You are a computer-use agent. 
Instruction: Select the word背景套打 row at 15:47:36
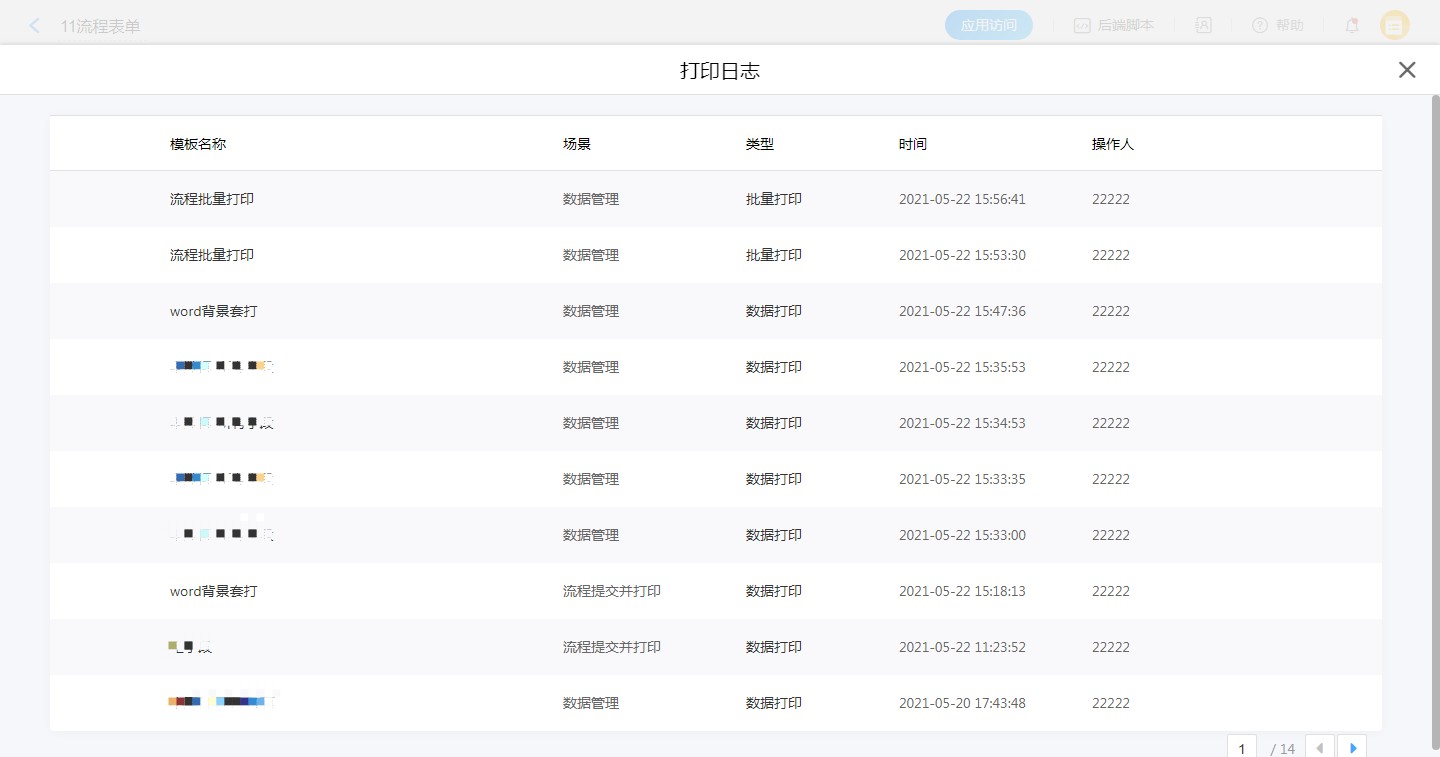point(214,311)
